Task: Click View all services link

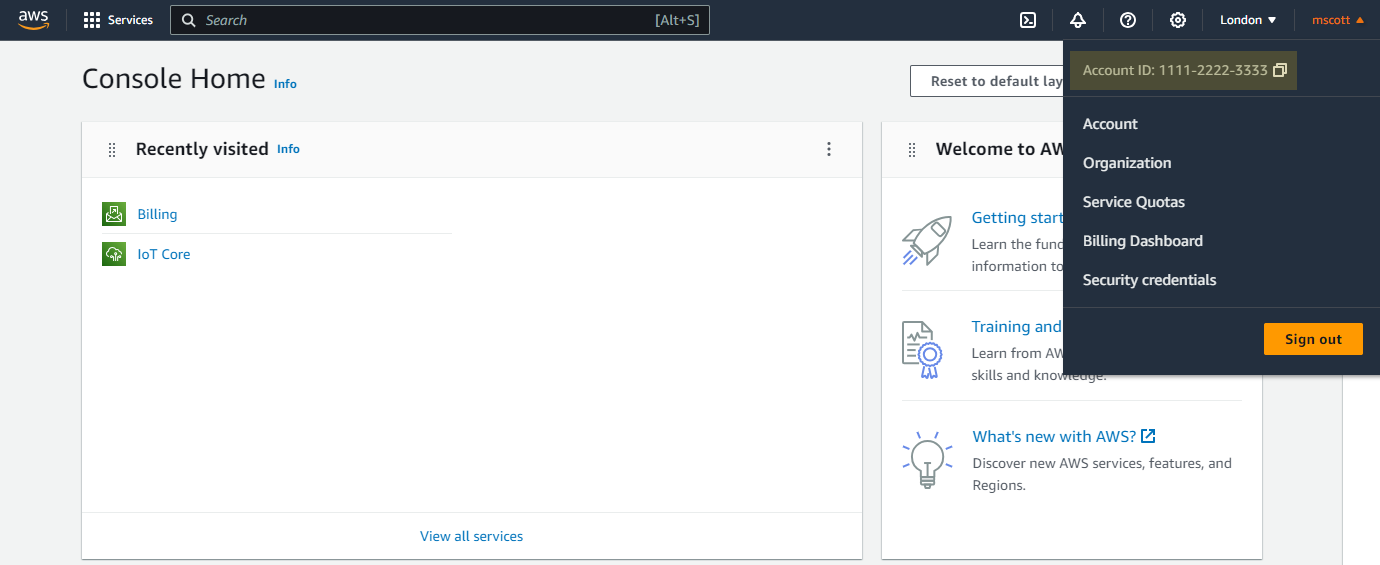Action: [471, 536]
